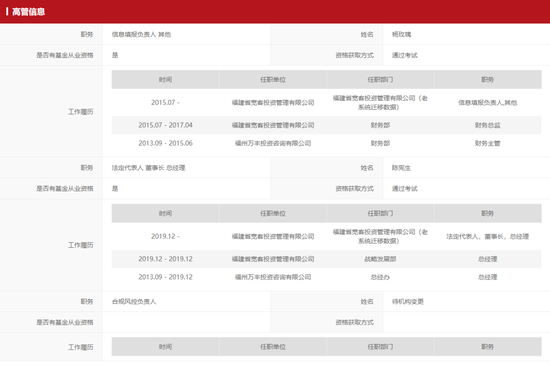Click the name value of the 法定代表人 executive
550x372 pixels.
pyautogui.click(x=401, y=168)
